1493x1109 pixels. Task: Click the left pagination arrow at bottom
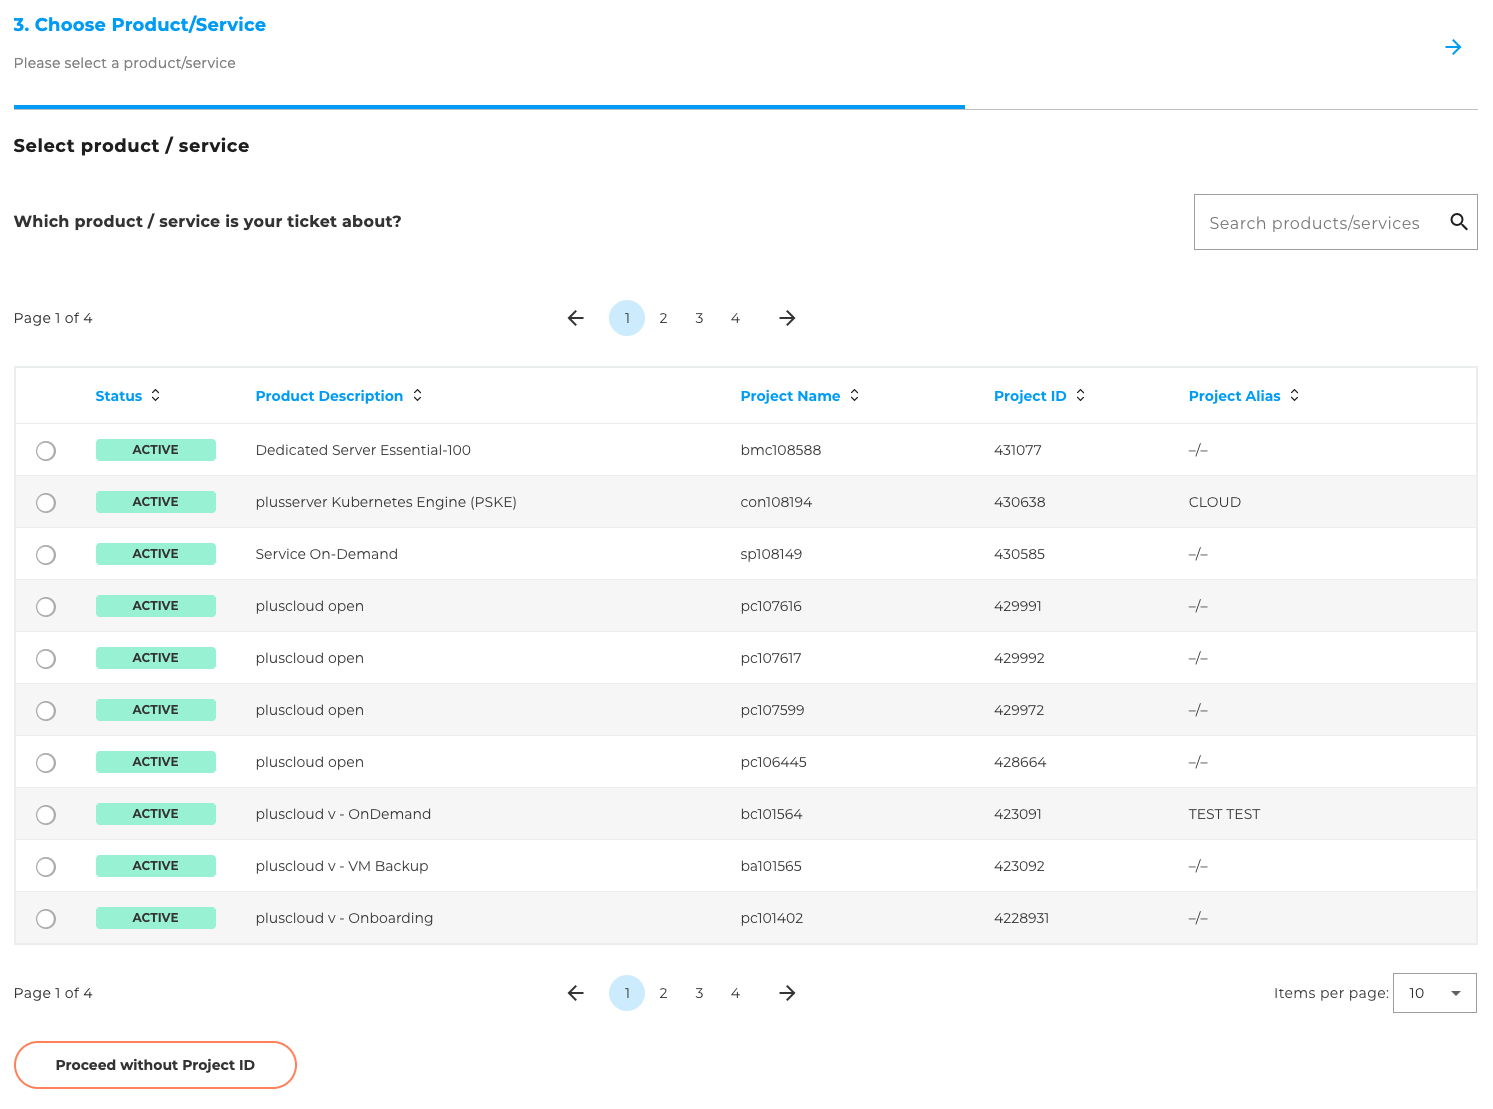tap(575, 993)
